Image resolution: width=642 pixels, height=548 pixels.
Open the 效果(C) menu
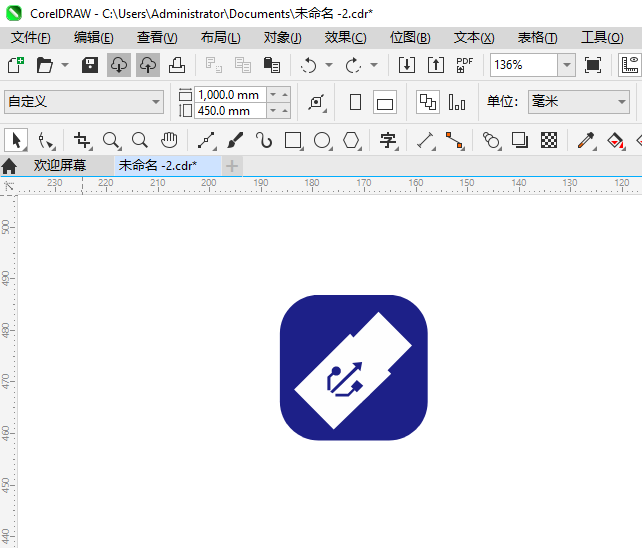(346, 38)
